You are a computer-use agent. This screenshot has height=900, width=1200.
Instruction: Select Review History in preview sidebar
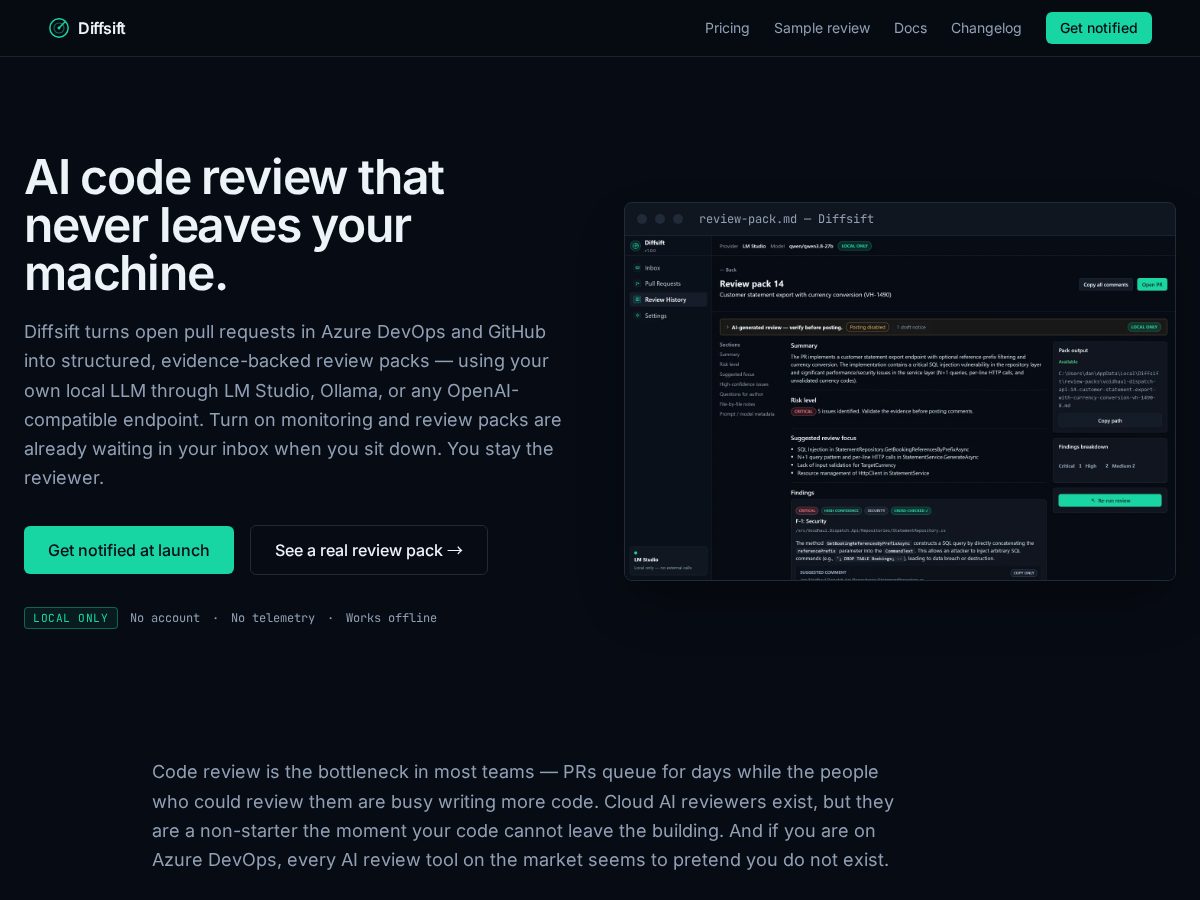pyautogui.click(x=668, y=299)
